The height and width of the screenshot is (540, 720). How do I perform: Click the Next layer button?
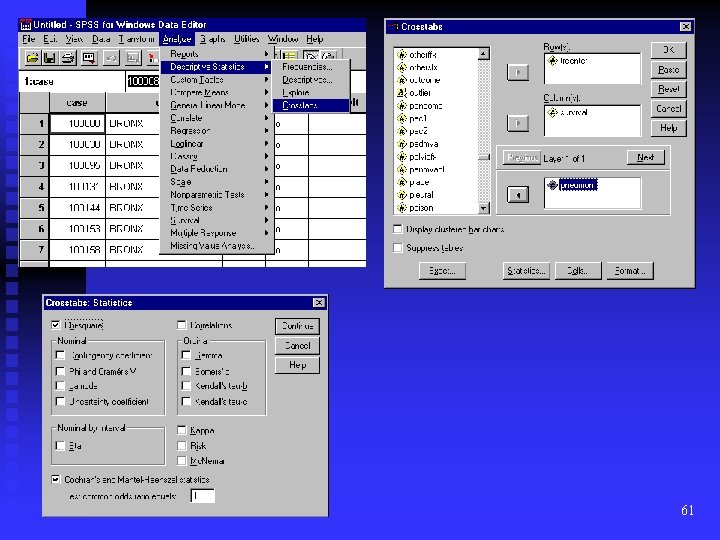pyautogui.click(x=646, y=158)
